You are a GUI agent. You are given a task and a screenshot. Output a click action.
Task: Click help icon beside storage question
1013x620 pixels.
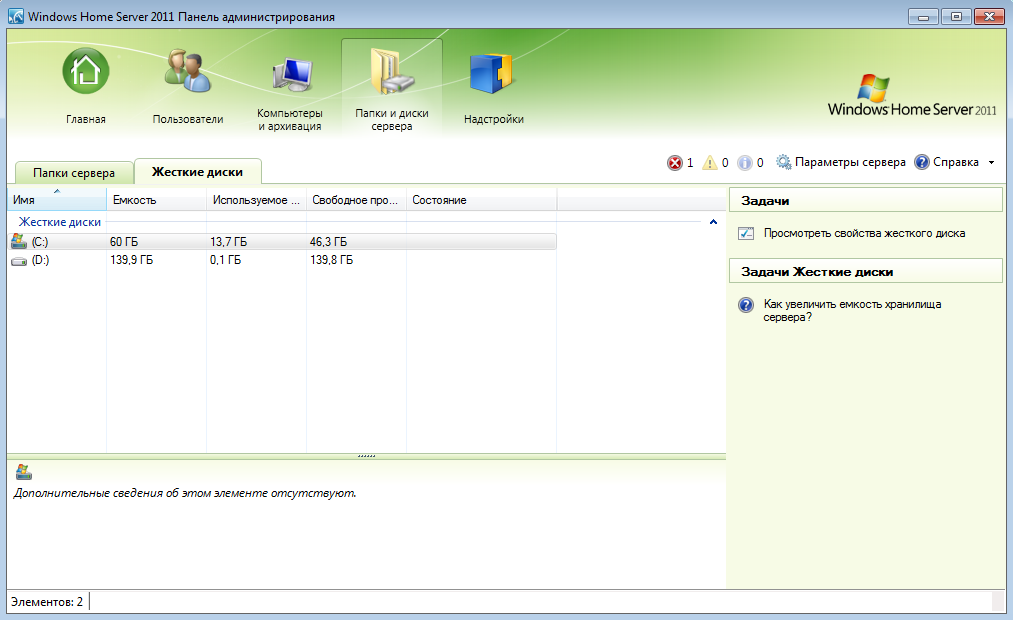point(746,305)
